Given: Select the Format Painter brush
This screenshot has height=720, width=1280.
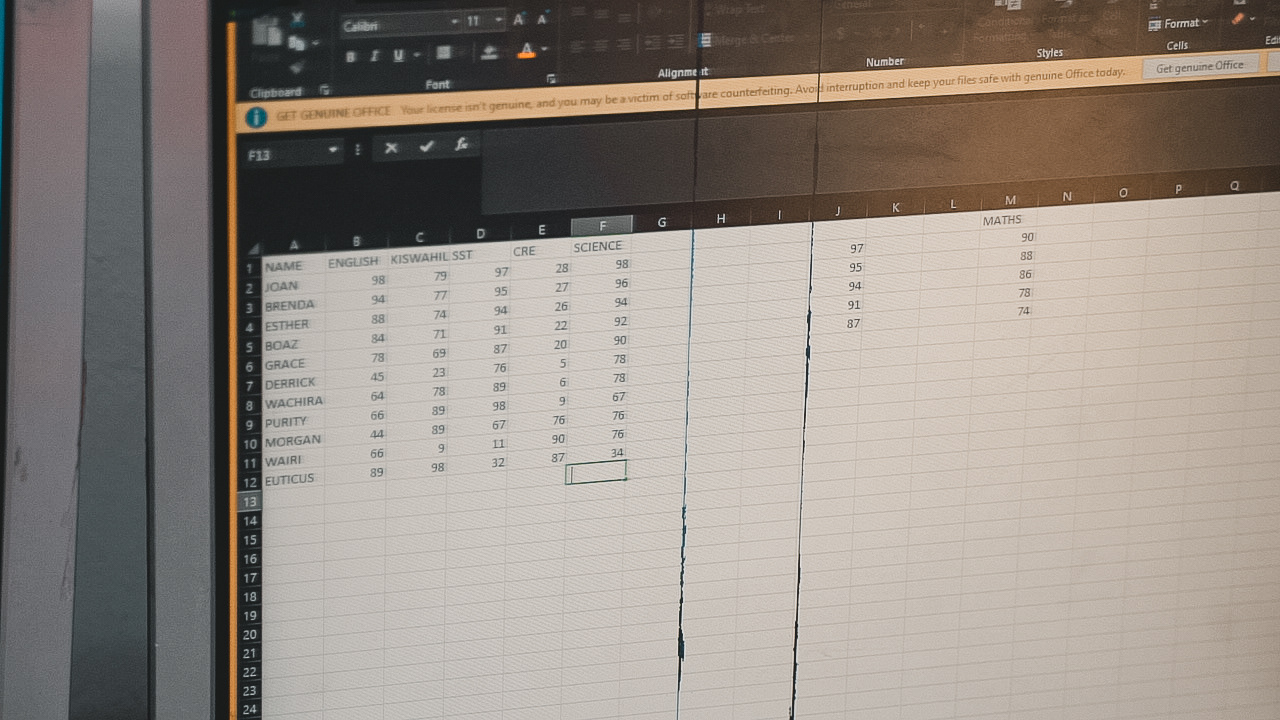Looking at the screenshot, I should 296,67.
